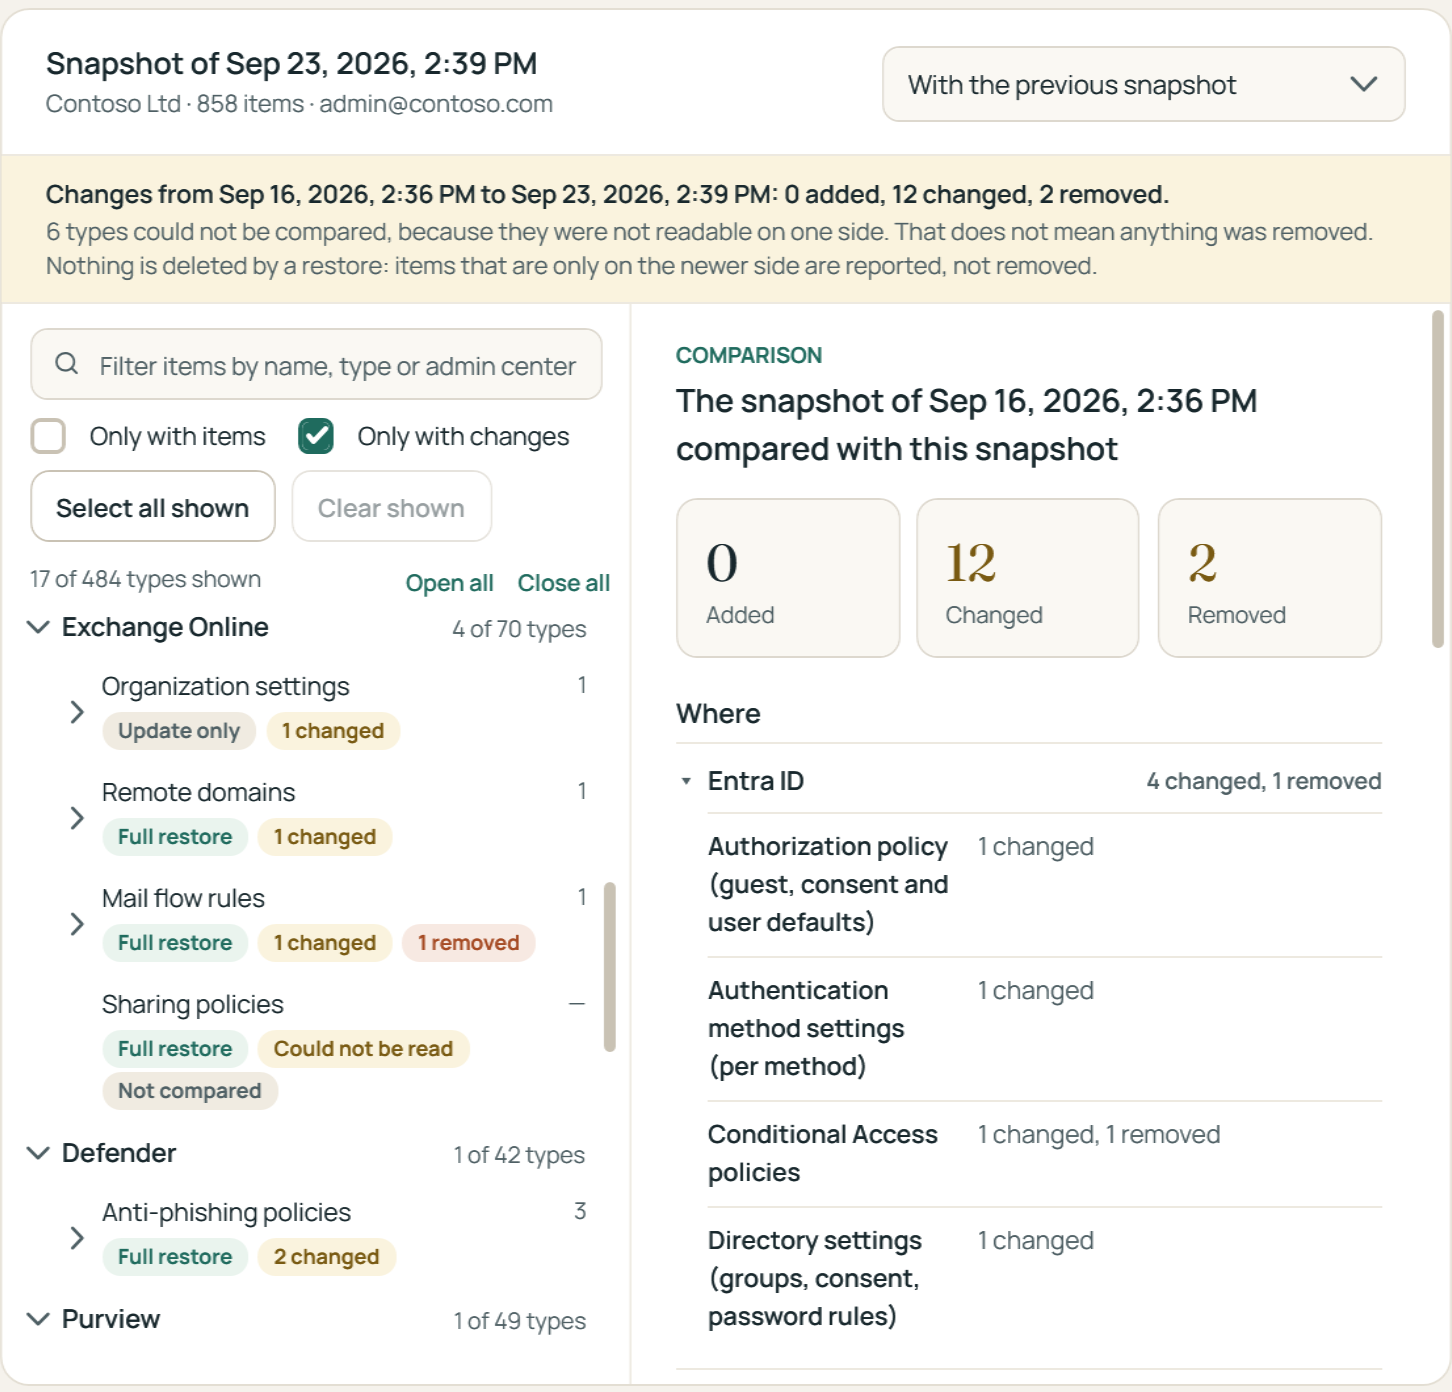The image size is (1452, 1392).
Task: Click the '4 changed, 1 removed' Entra ID summary
Action: pos(1264,781)
